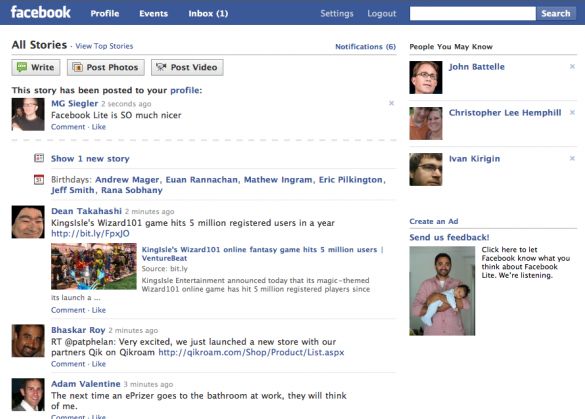Follow the profile link in posted notice

tap(186, 90)
